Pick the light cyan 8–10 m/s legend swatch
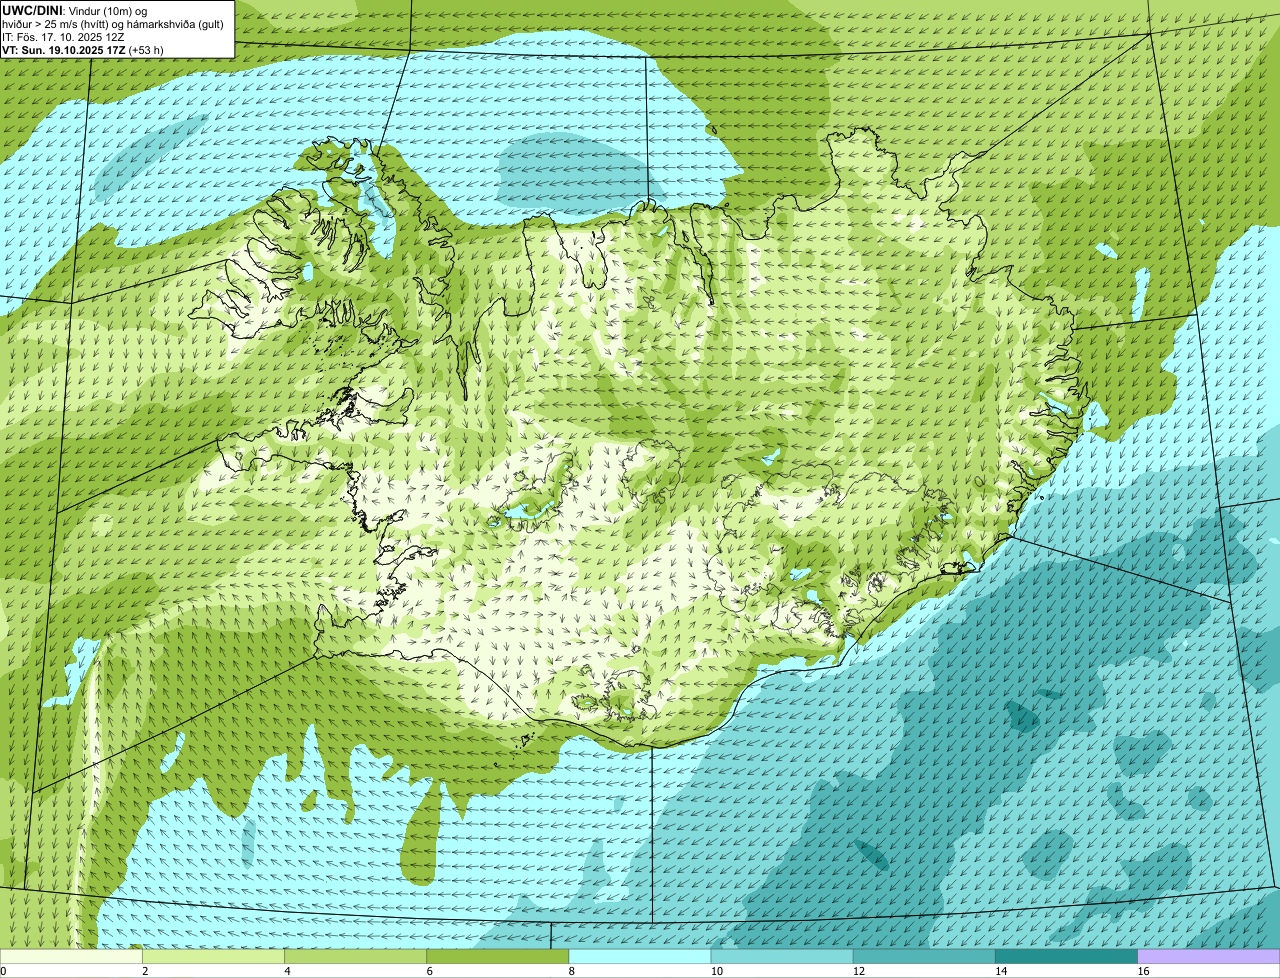1280x978 pixels. click(640, 956)
